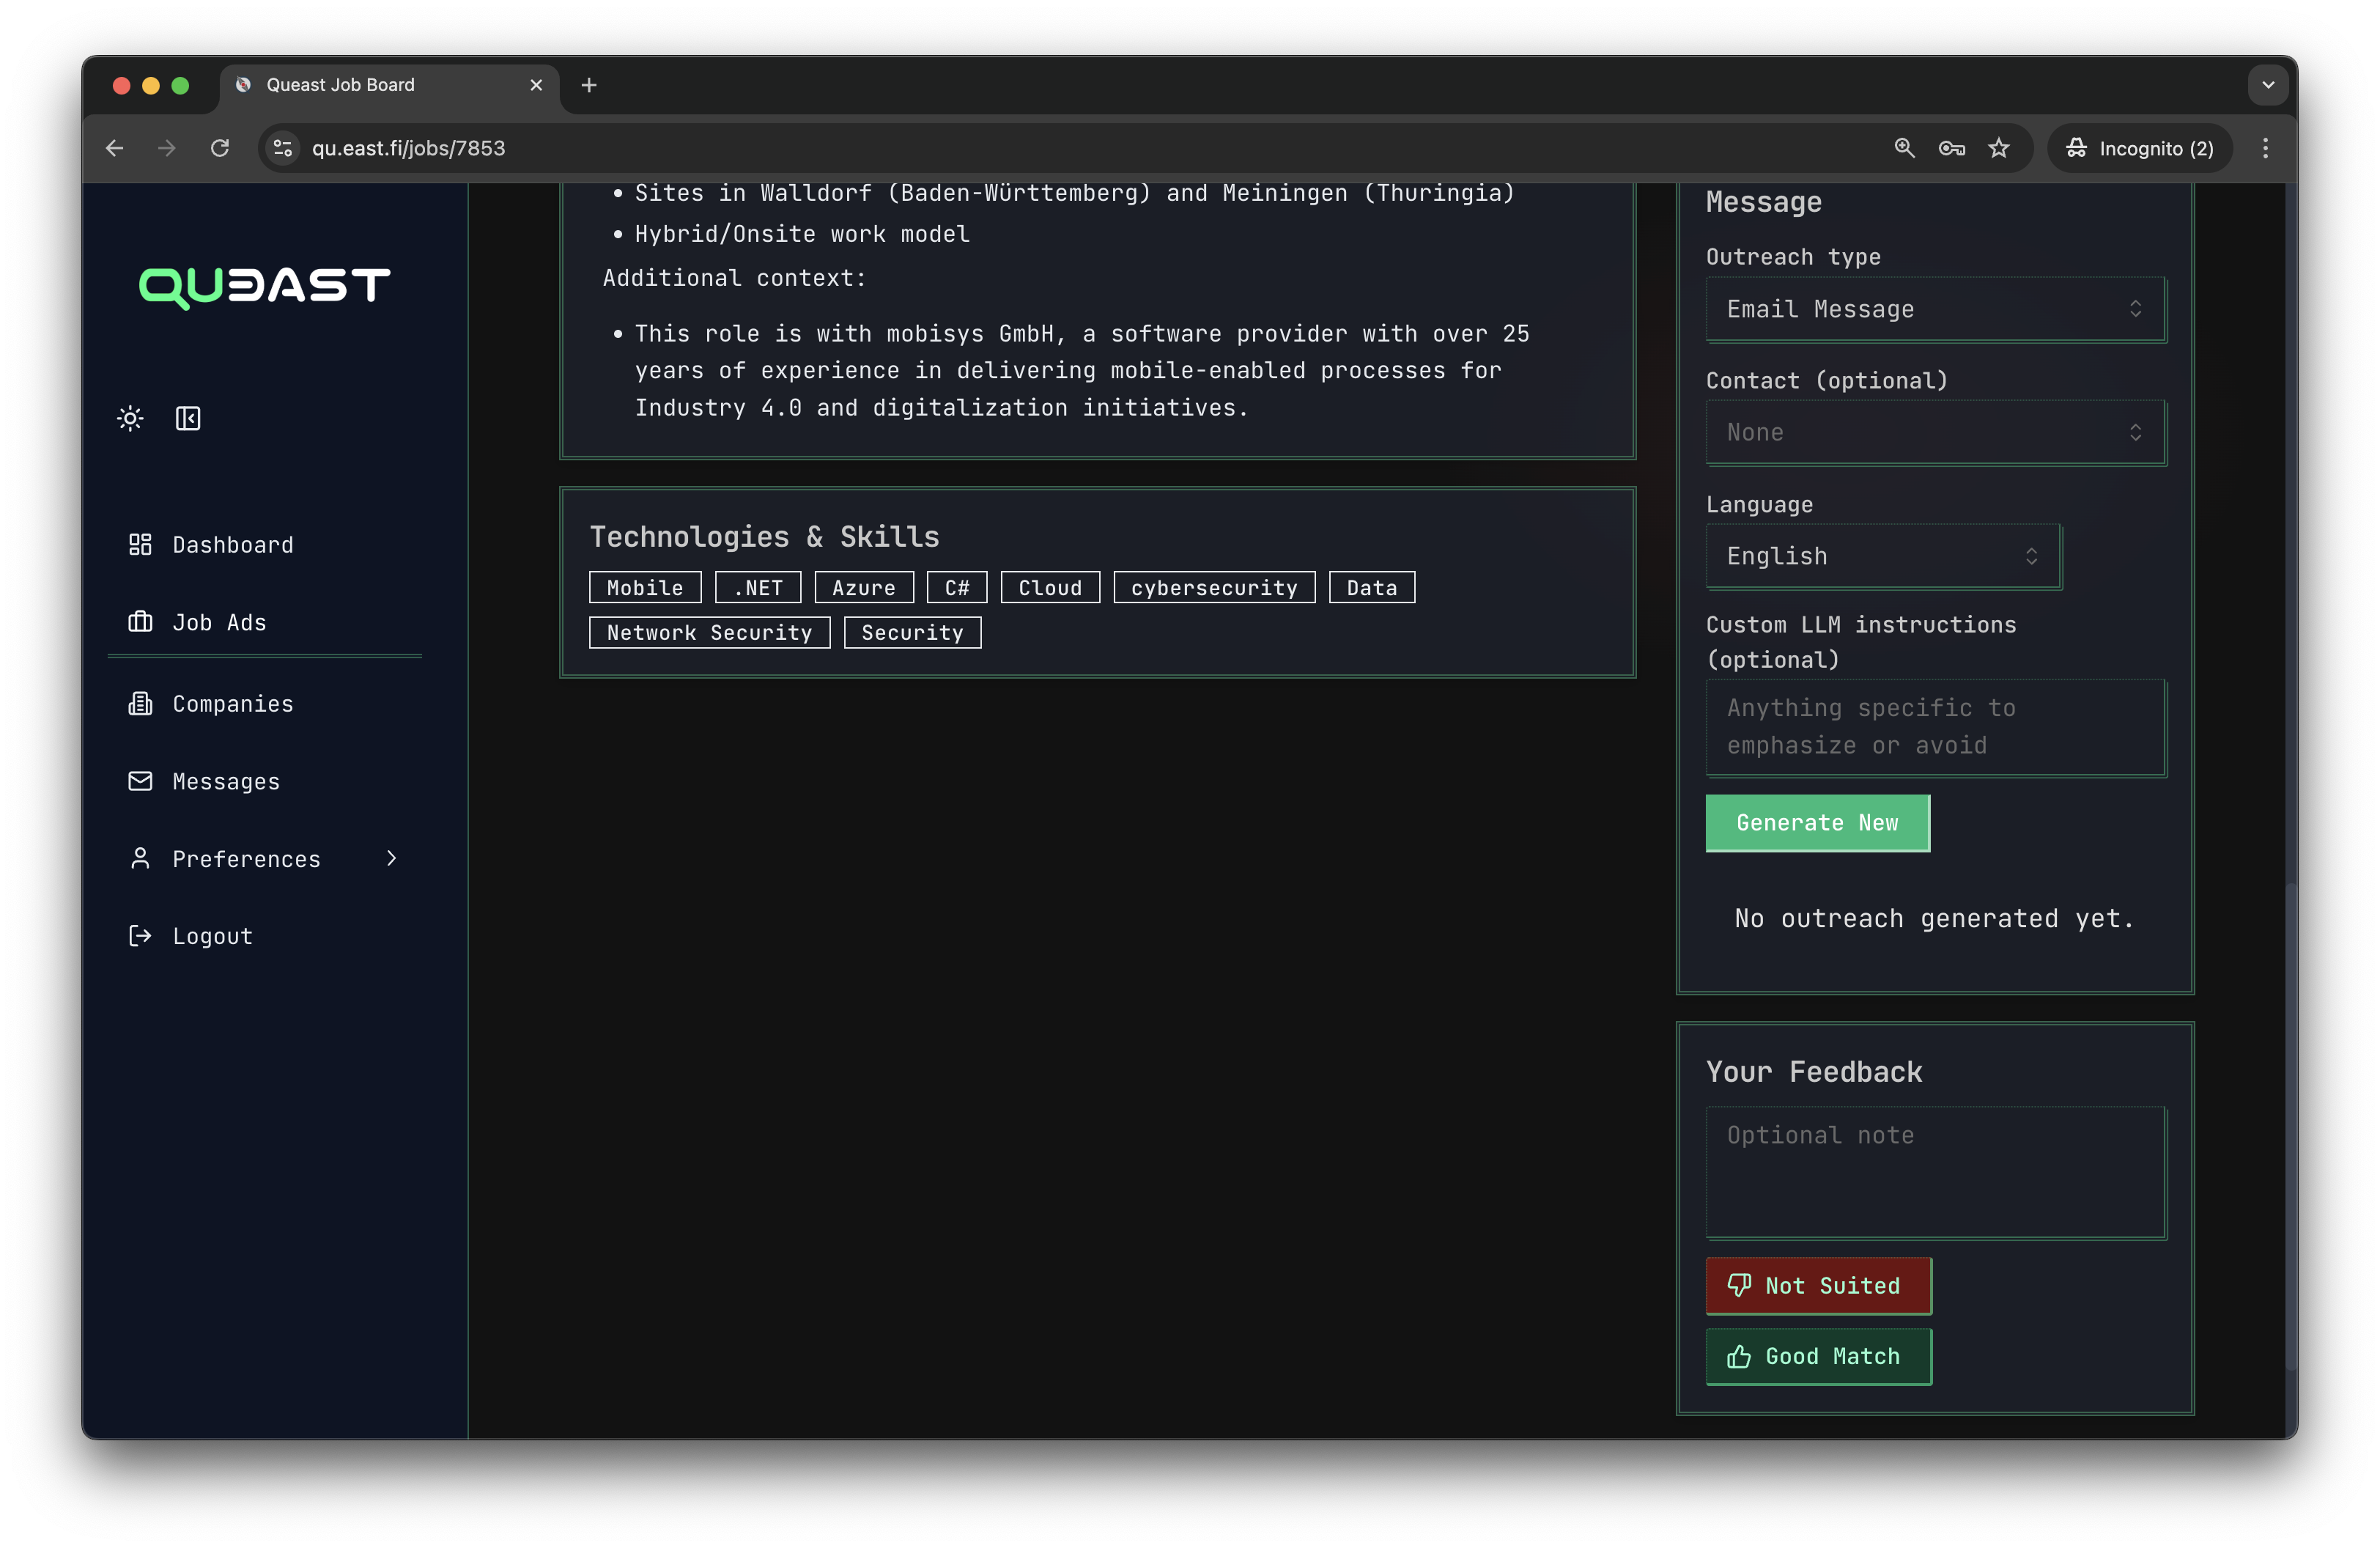Open the Outreach type dropdown

coord(1933,309)
